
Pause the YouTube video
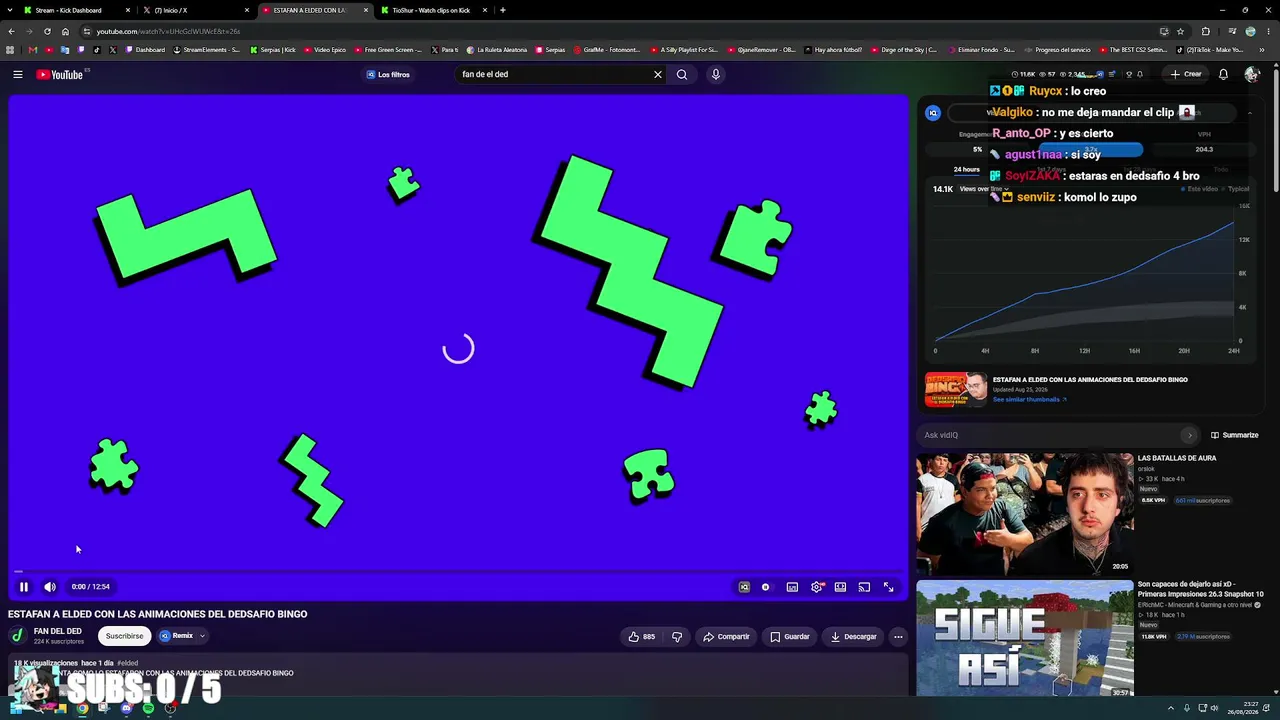tap(24, 587)
